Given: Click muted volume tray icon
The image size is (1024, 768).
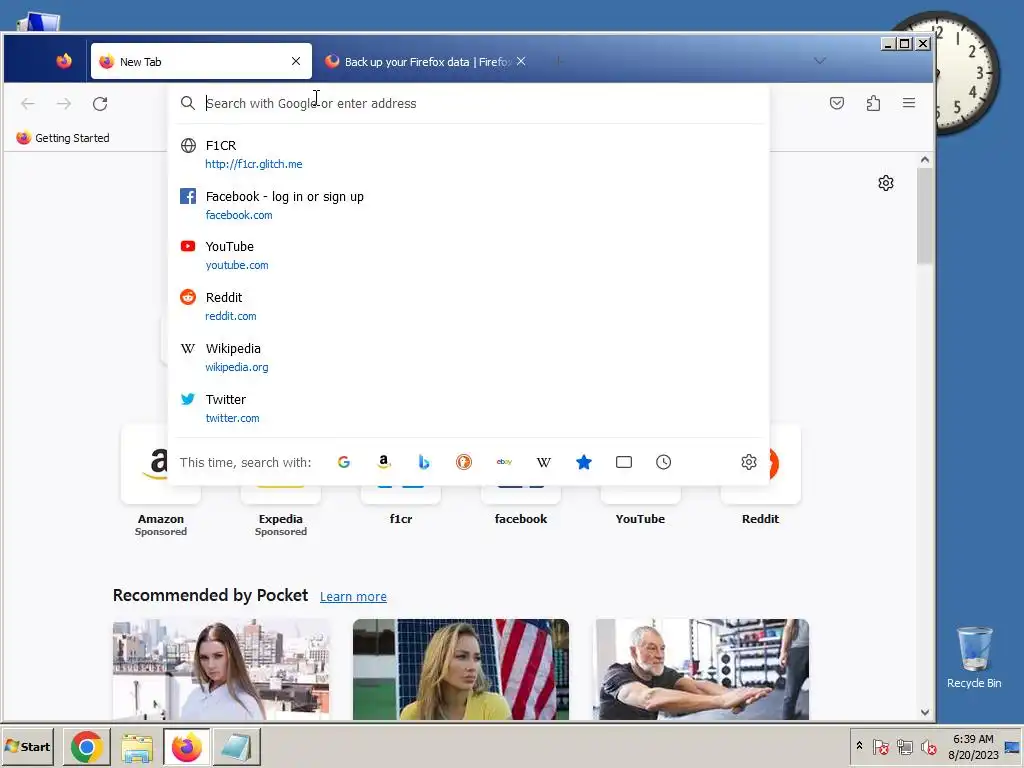Looking at the screenshot, I should click(x=928, y=746).
